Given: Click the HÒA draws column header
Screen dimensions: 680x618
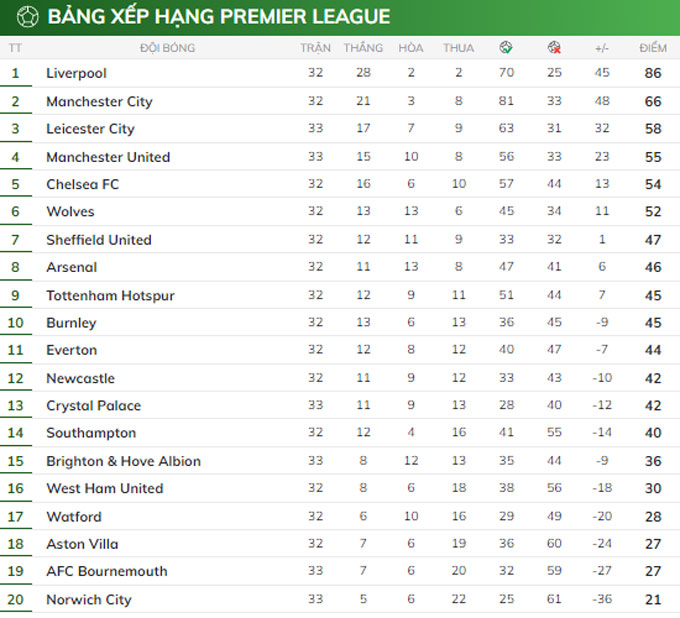Looking at the screenshot, I should pos(410,48).
